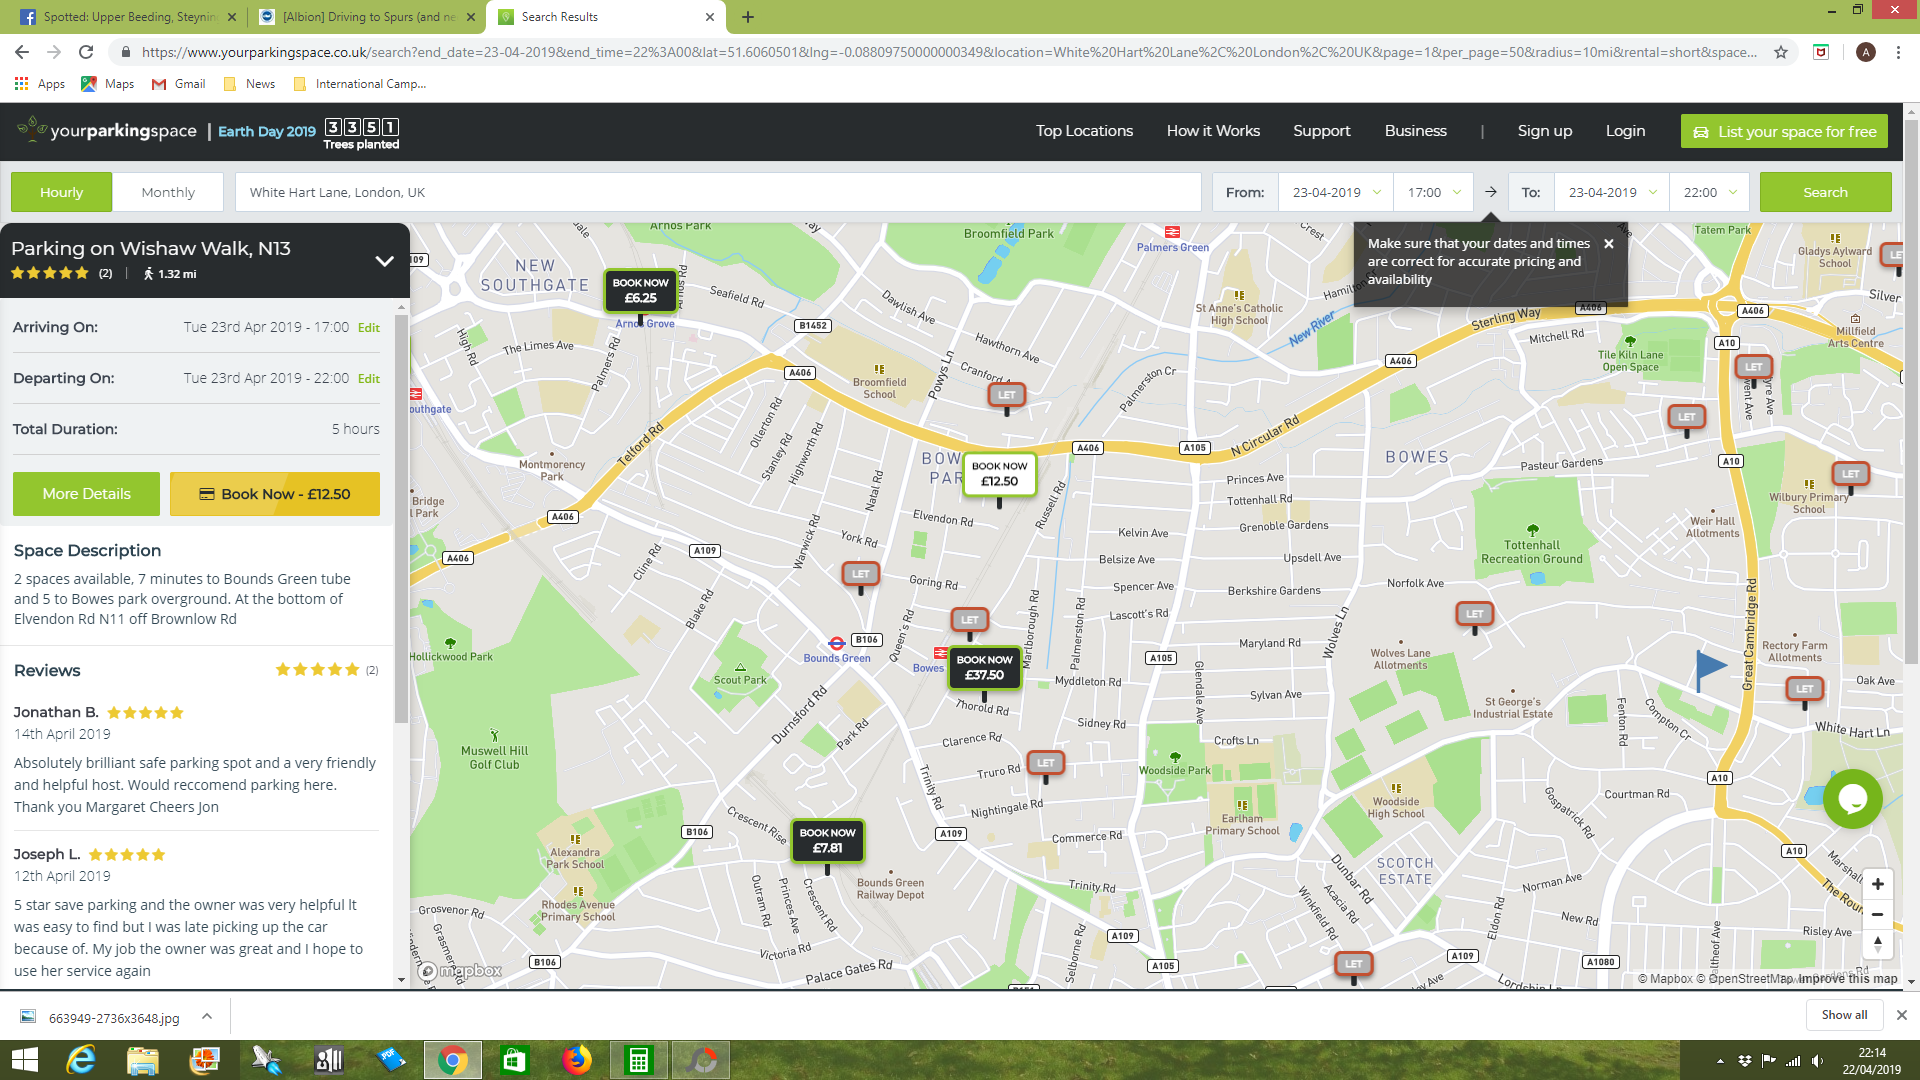This screenshot has width=1920, height=1080.
Task: Dismiss the dates and times tooltip
Action: [x=1608, y=244]
